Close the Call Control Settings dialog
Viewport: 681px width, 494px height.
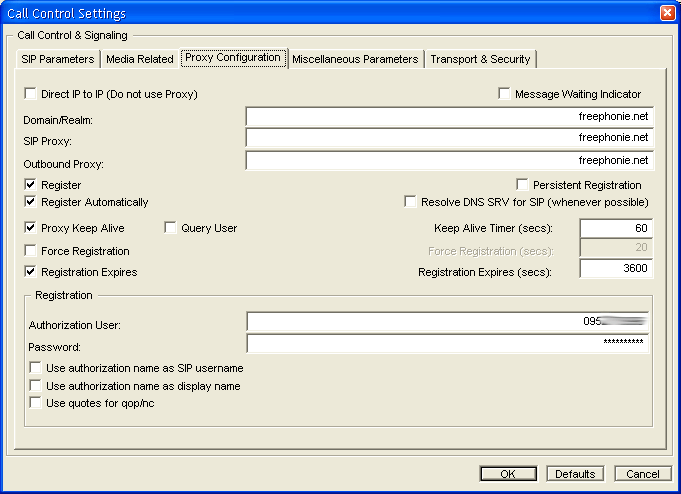pyautogui.click(x=667, y=13)
